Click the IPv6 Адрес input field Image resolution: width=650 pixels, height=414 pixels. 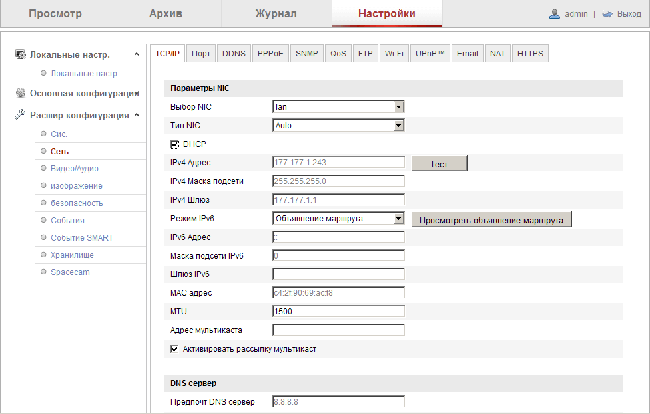click(338, 237)
